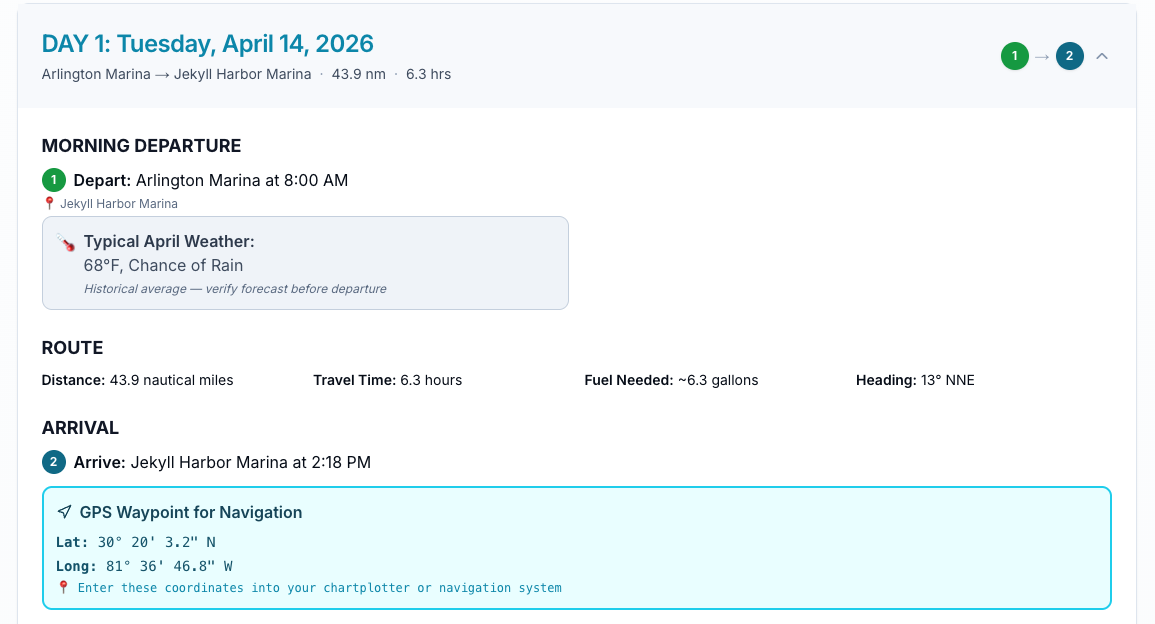This screenshot has width=1155, height=624.
Task: Collapse the Day 1 card with the chevron
Action: 1102,56
